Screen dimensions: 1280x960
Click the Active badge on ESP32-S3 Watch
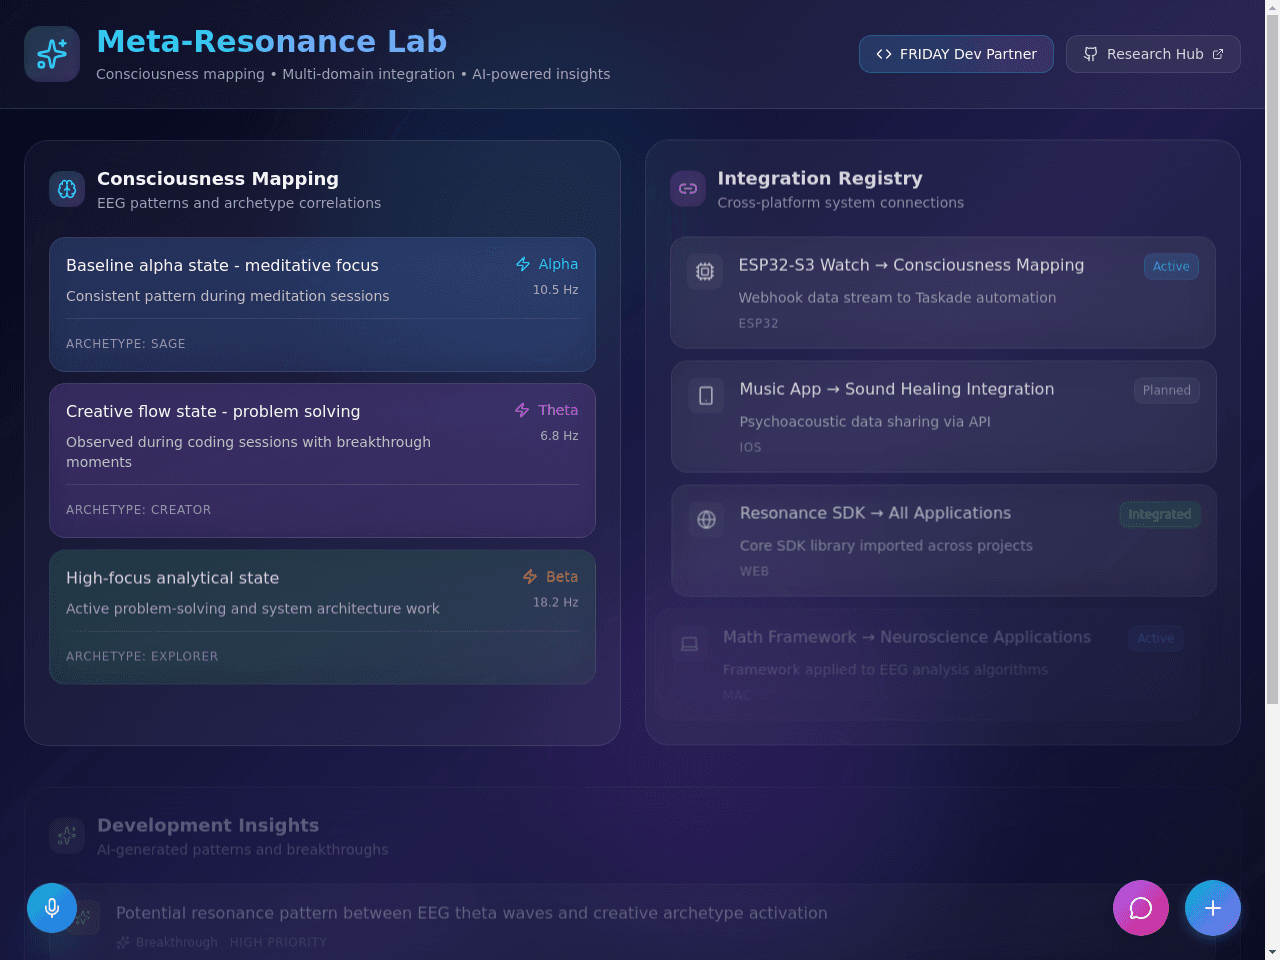pyautogui.click(x=1171, y=266)
